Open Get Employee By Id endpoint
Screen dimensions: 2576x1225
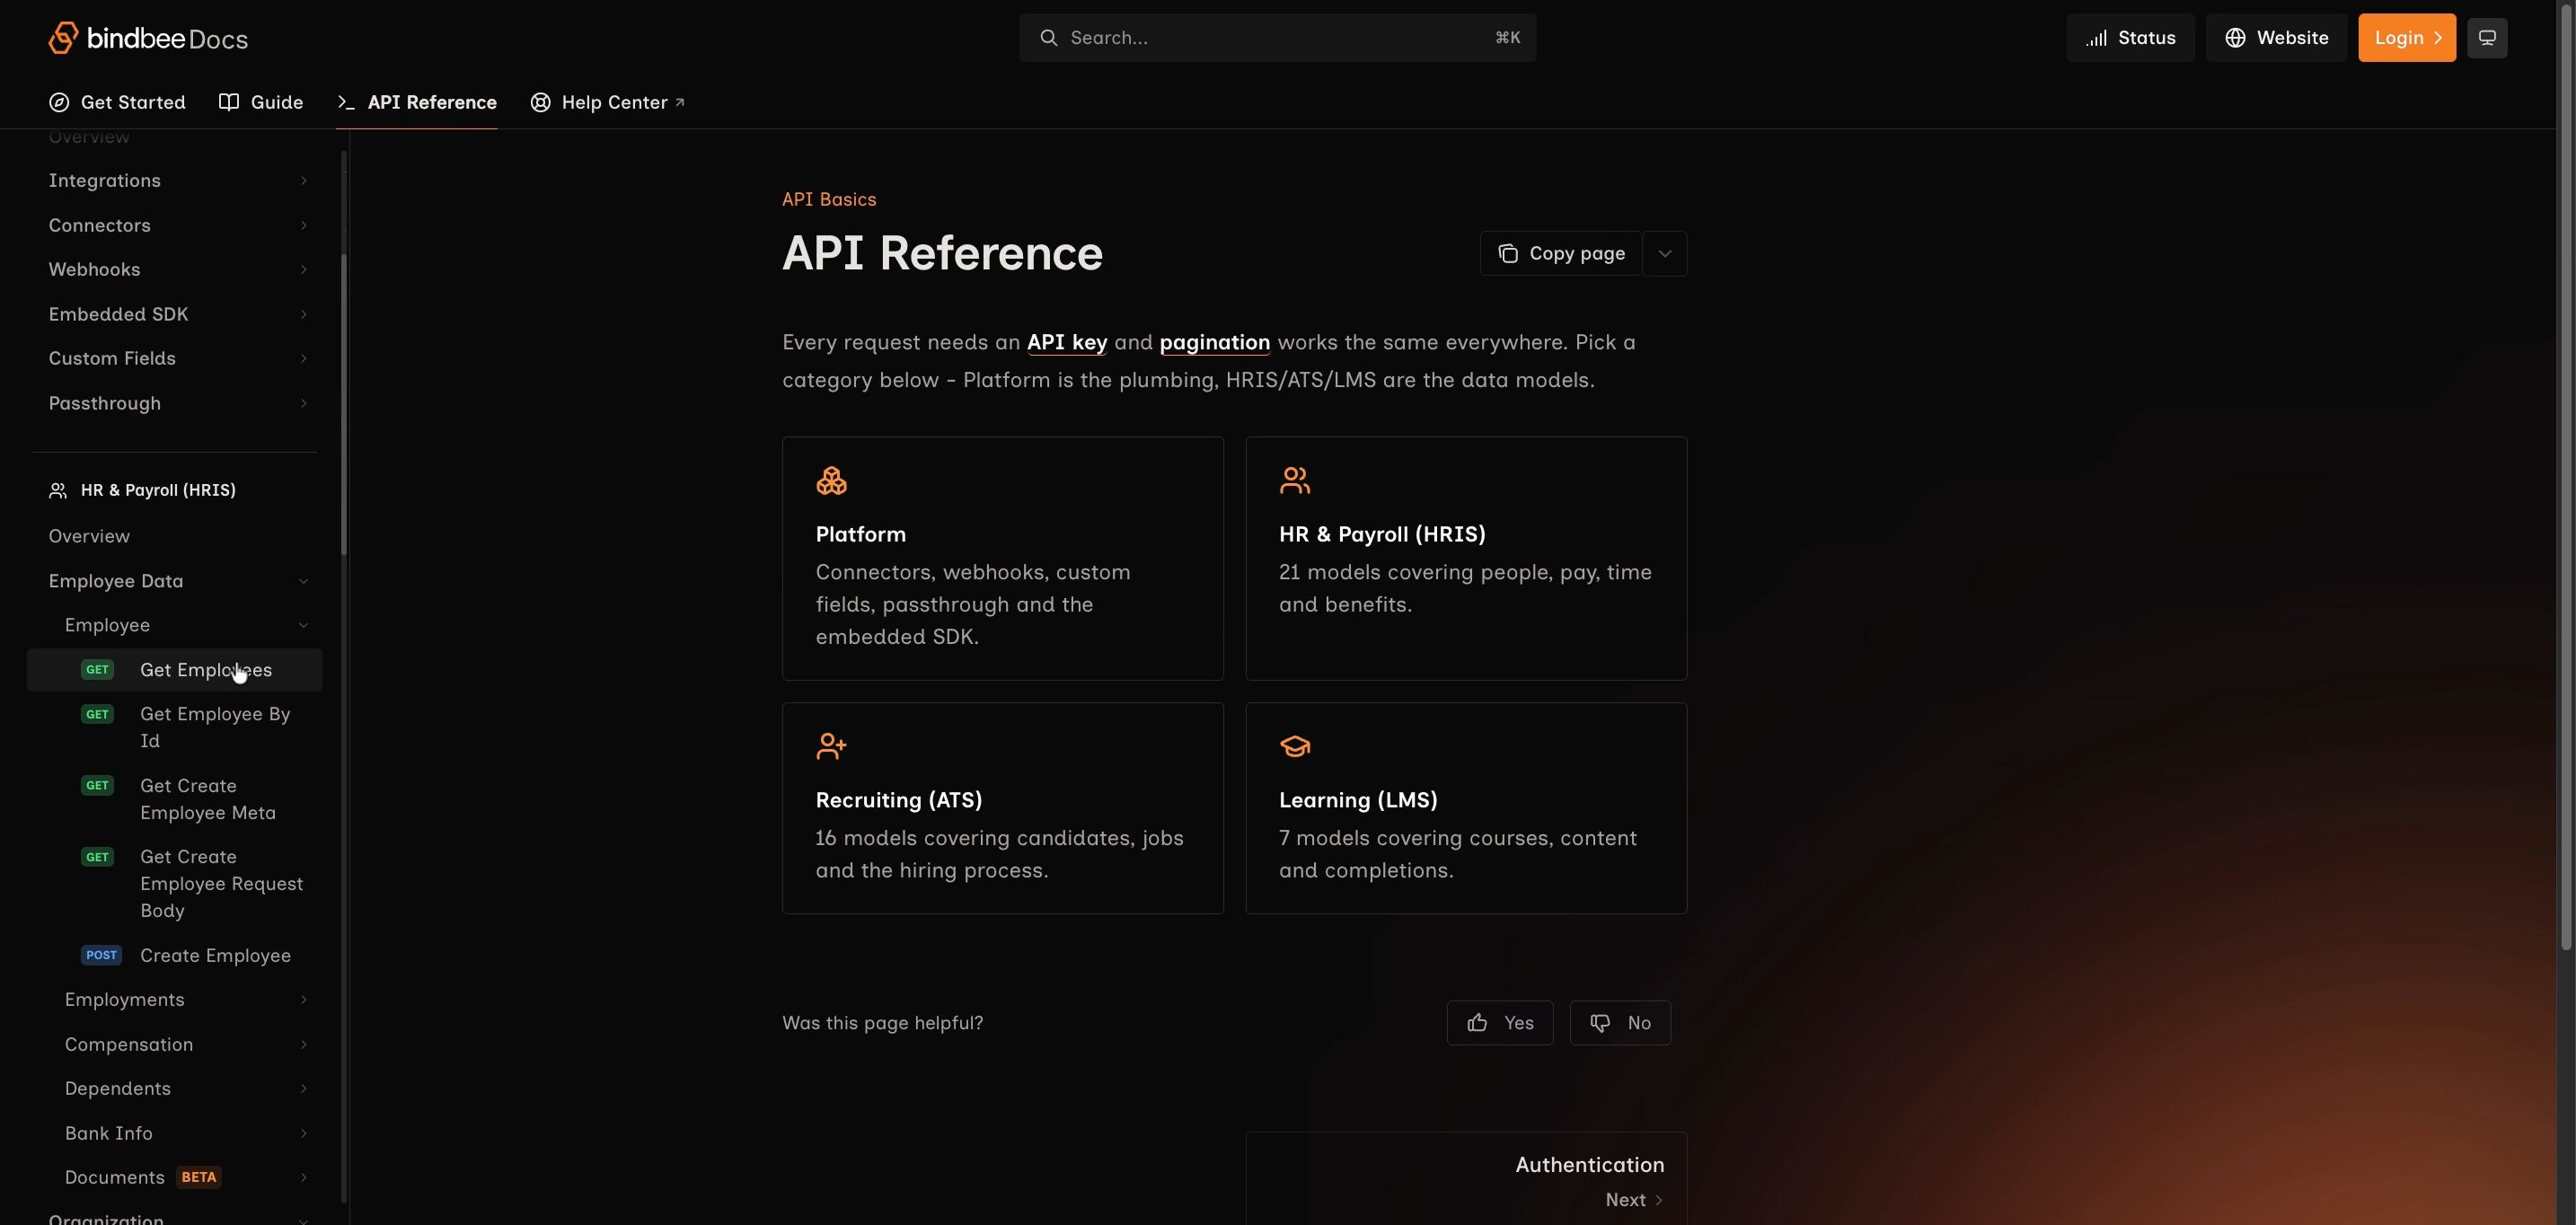click(175, 727)
